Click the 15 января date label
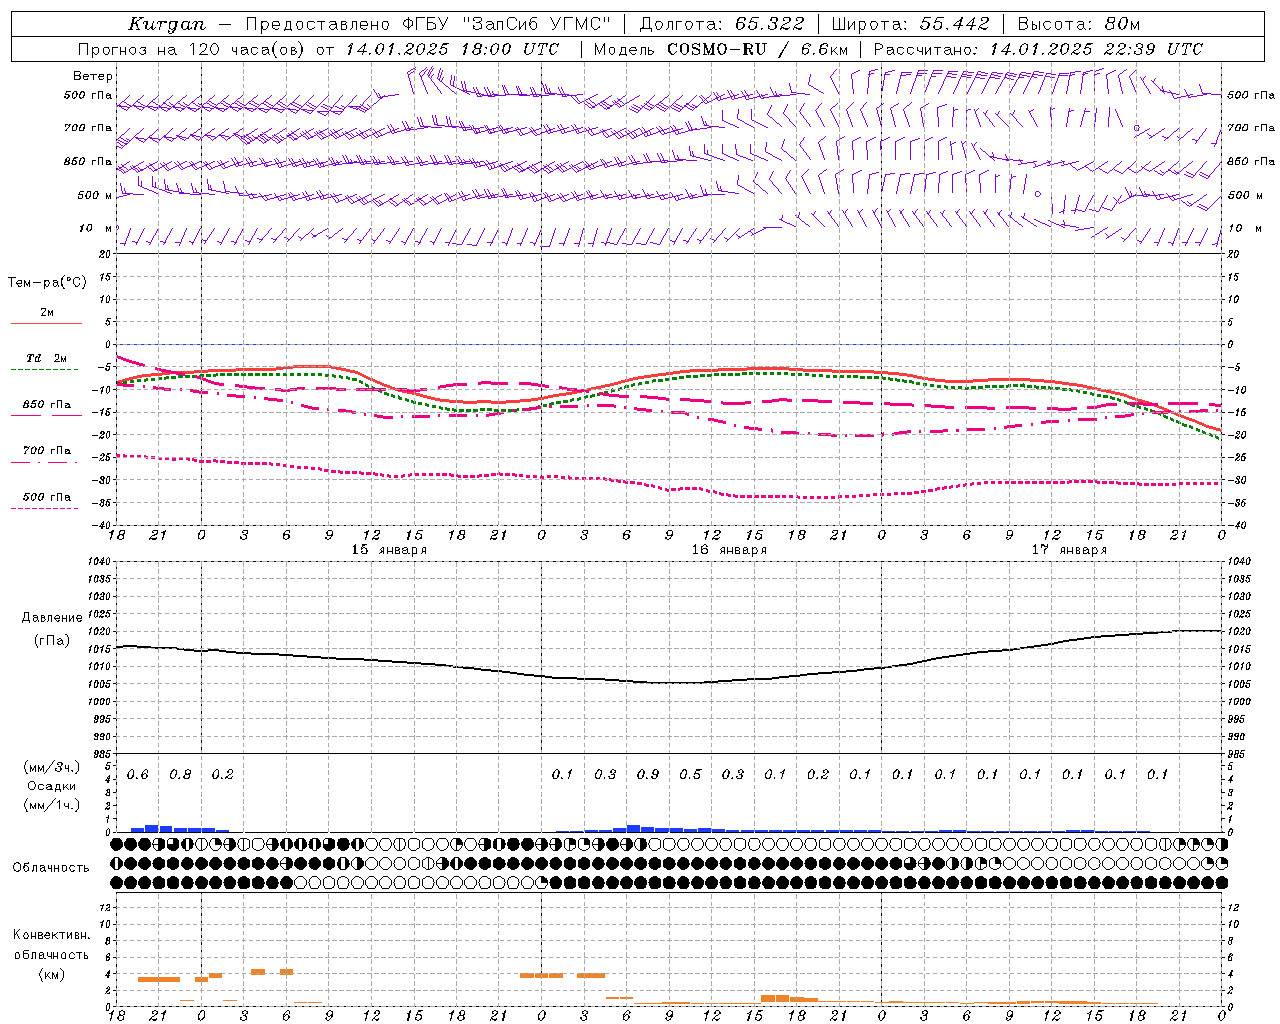The width and height of the screenshot is (1280, 1024). pos(389,550)
